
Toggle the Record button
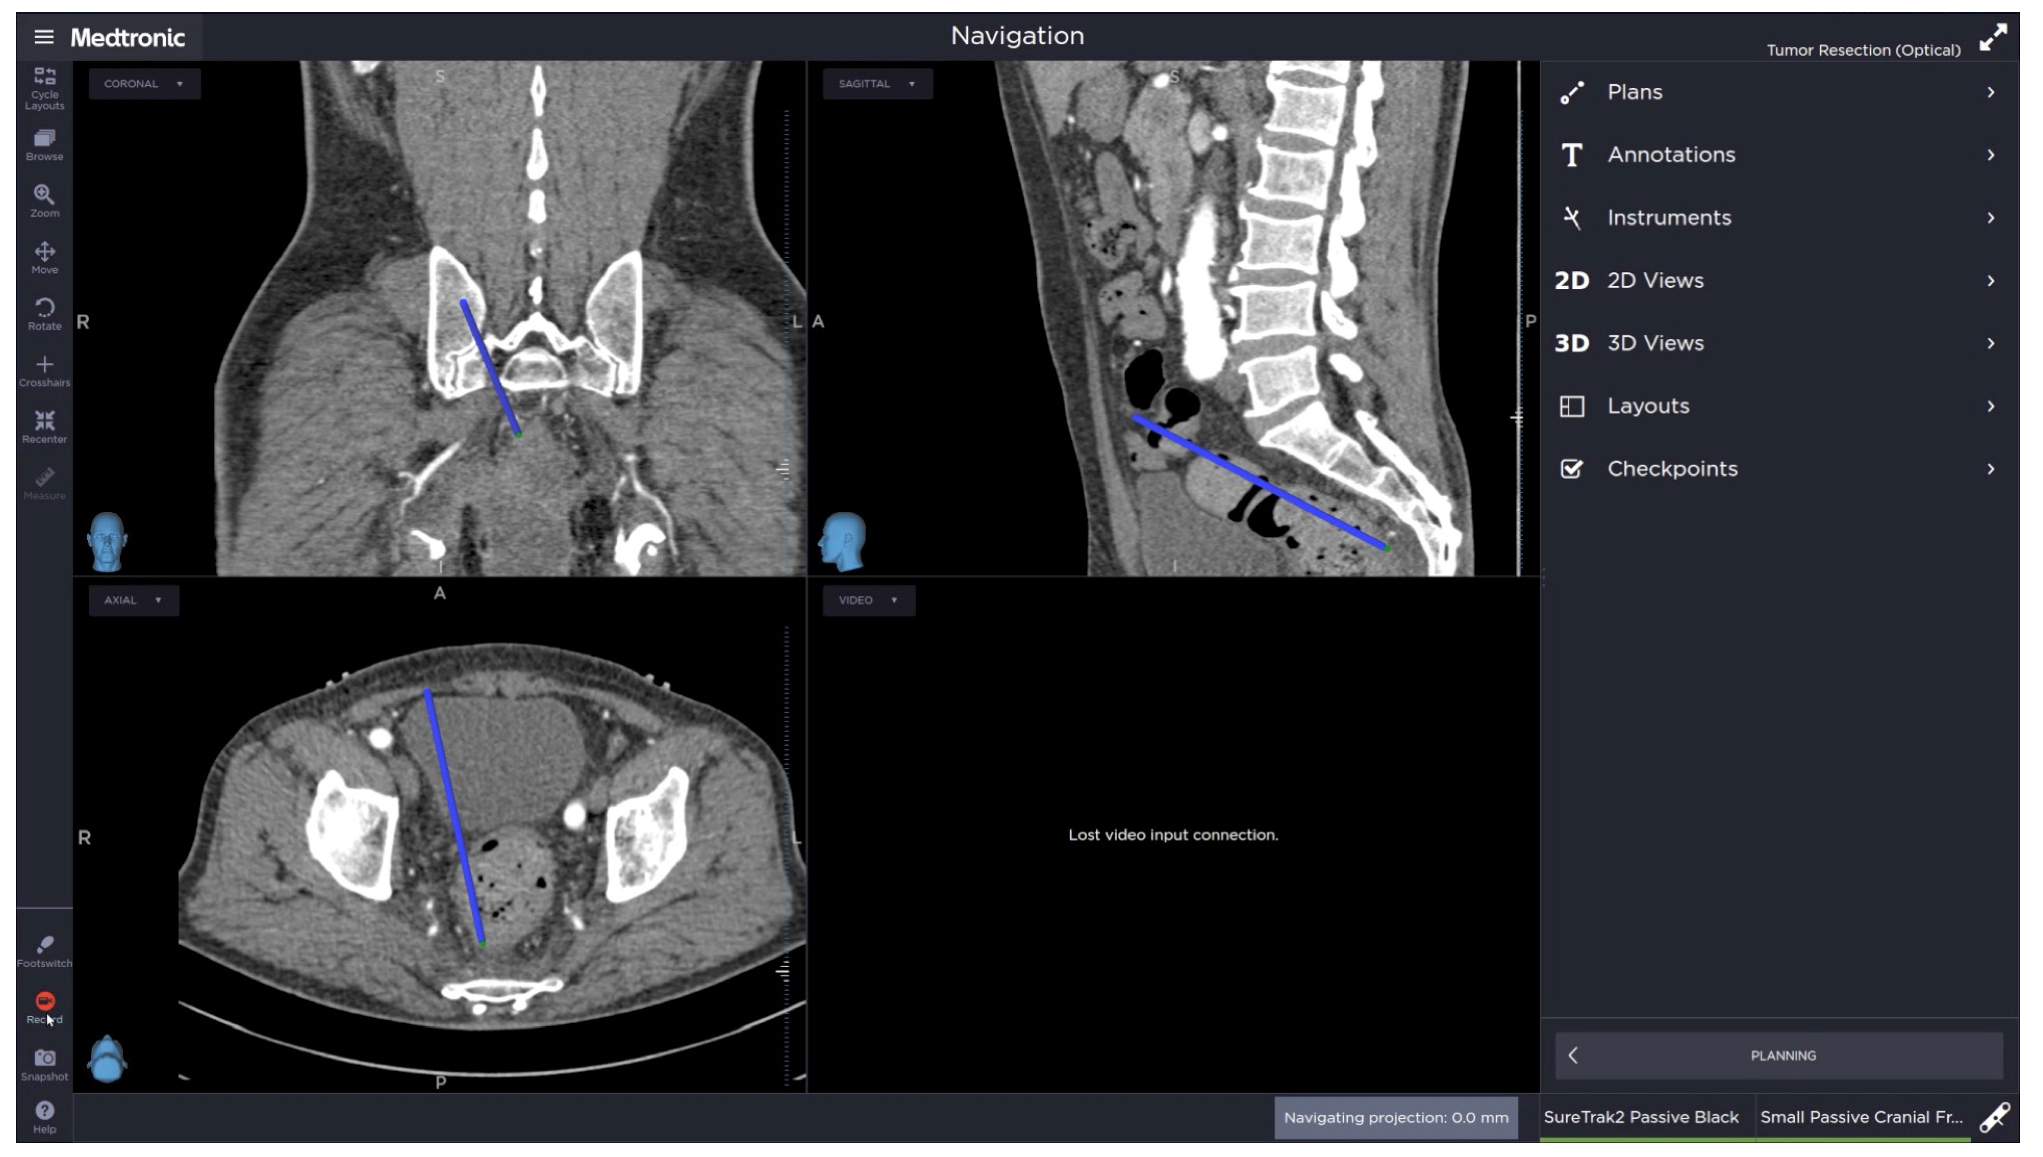tap(44, 1006)
